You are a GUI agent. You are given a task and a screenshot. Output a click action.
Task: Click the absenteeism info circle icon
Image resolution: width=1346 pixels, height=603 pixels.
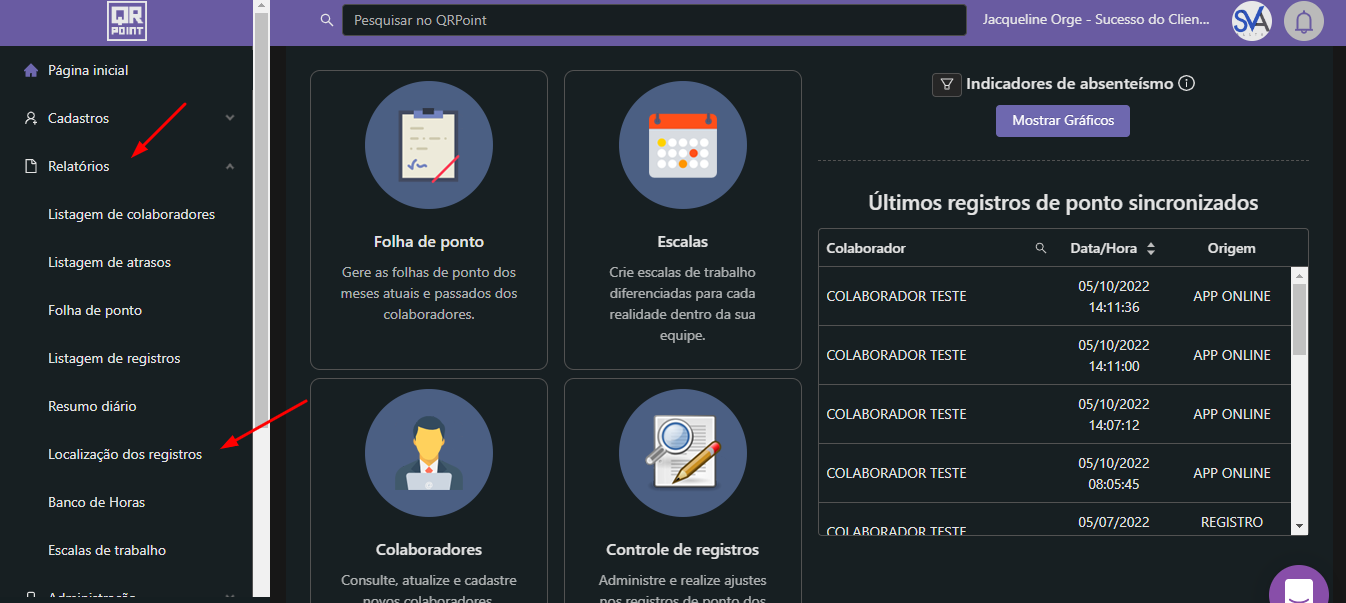pyautogui.click(x=1187, y=84)
